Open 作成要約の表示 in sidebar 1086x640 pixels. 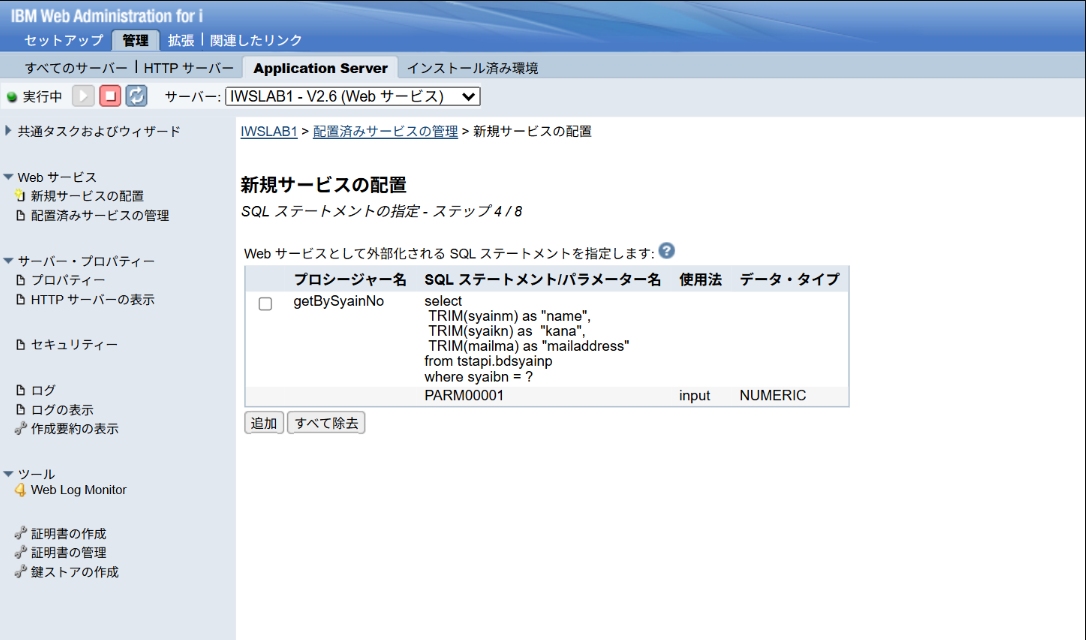(75, 429)
